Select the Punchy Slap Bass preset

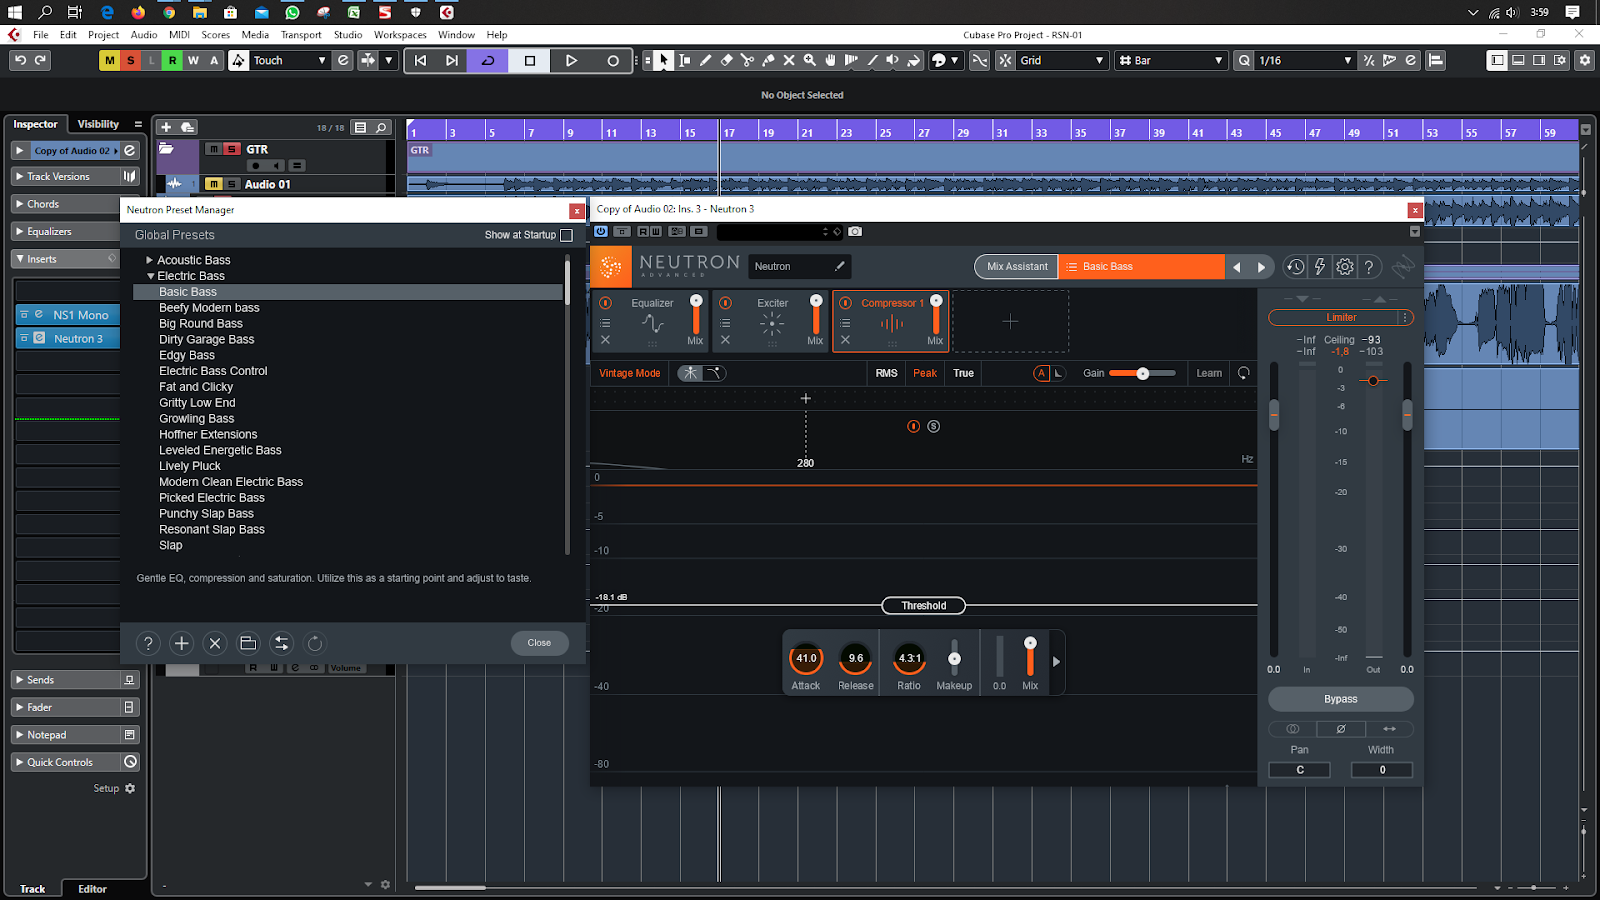click(206, 514)
